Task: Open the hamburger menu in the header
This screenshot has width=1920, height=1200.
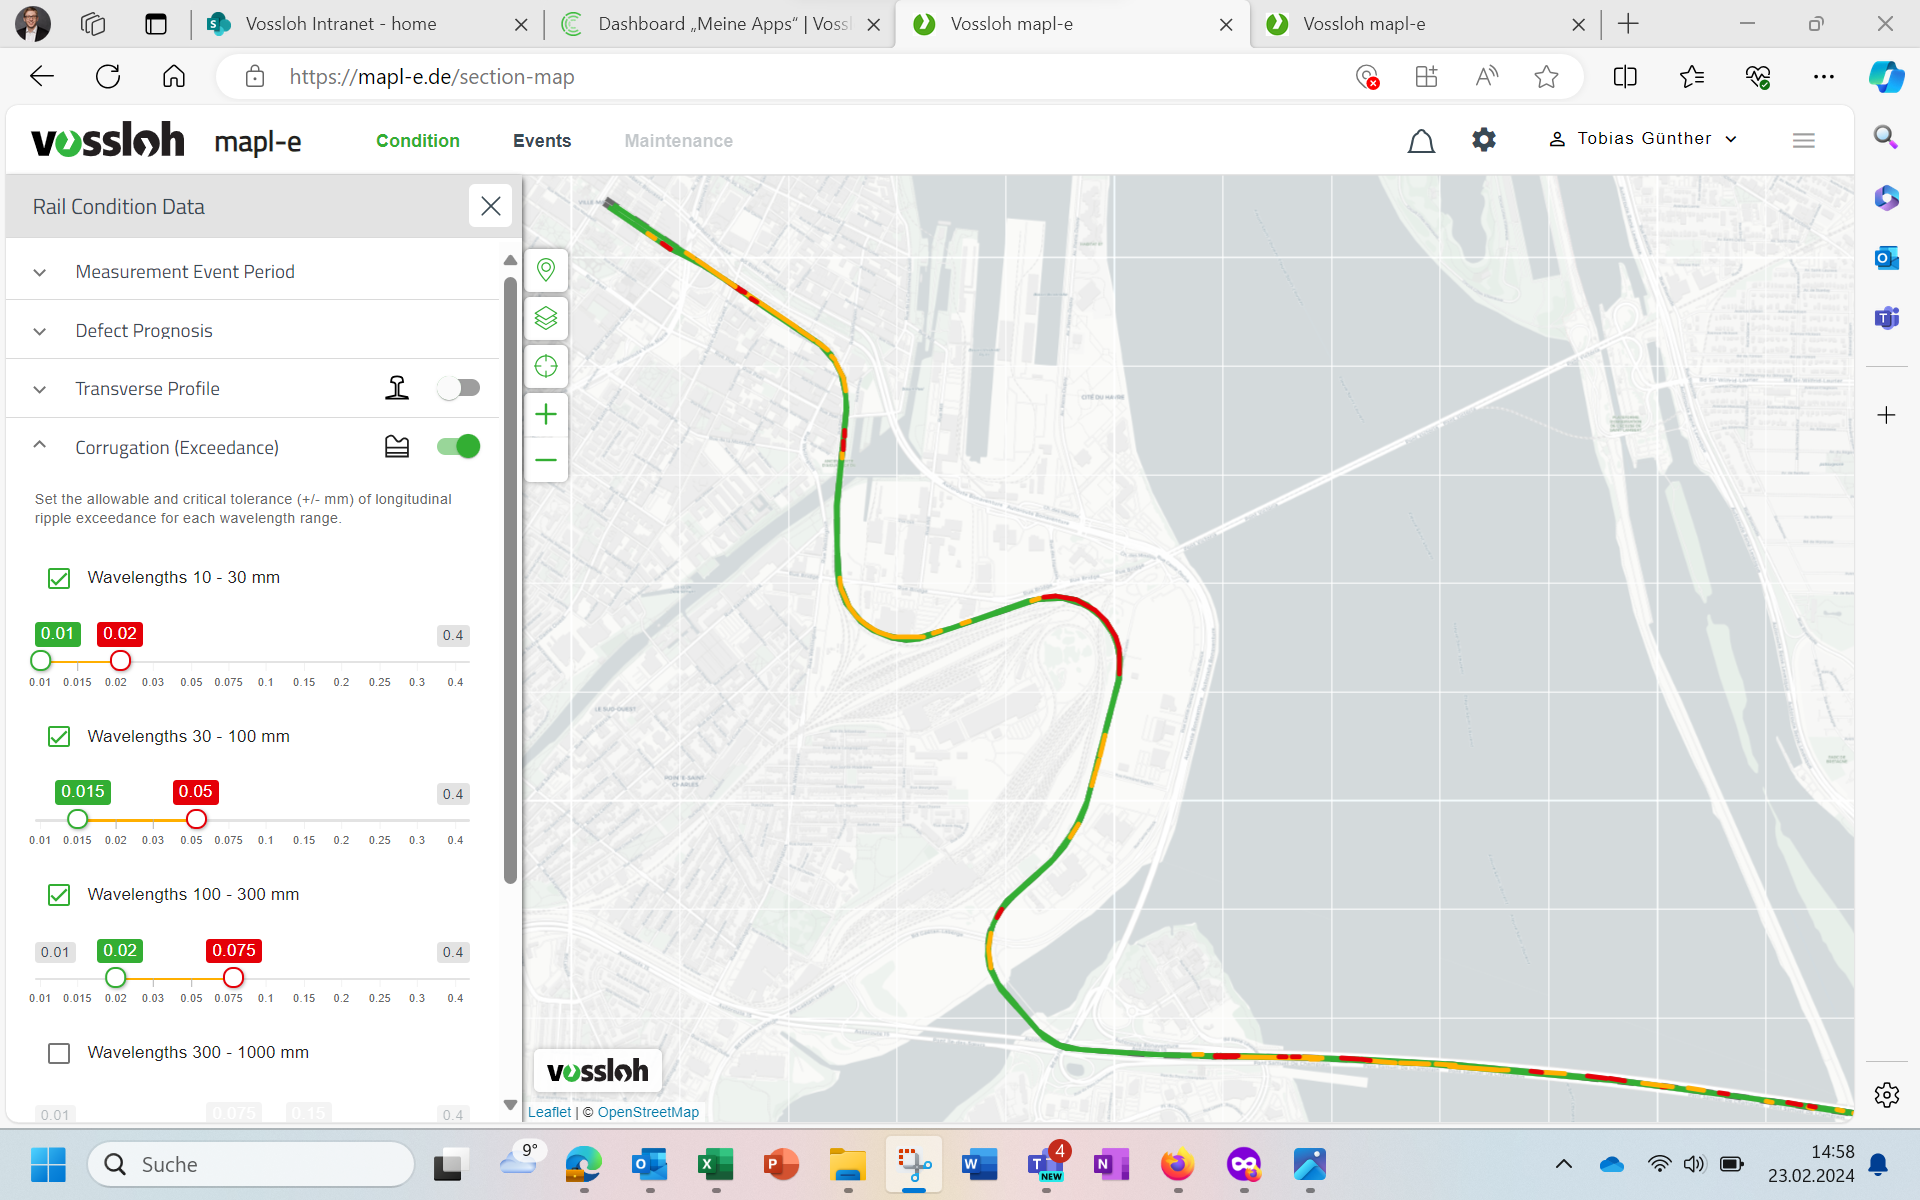Action: coord(1804,141)
